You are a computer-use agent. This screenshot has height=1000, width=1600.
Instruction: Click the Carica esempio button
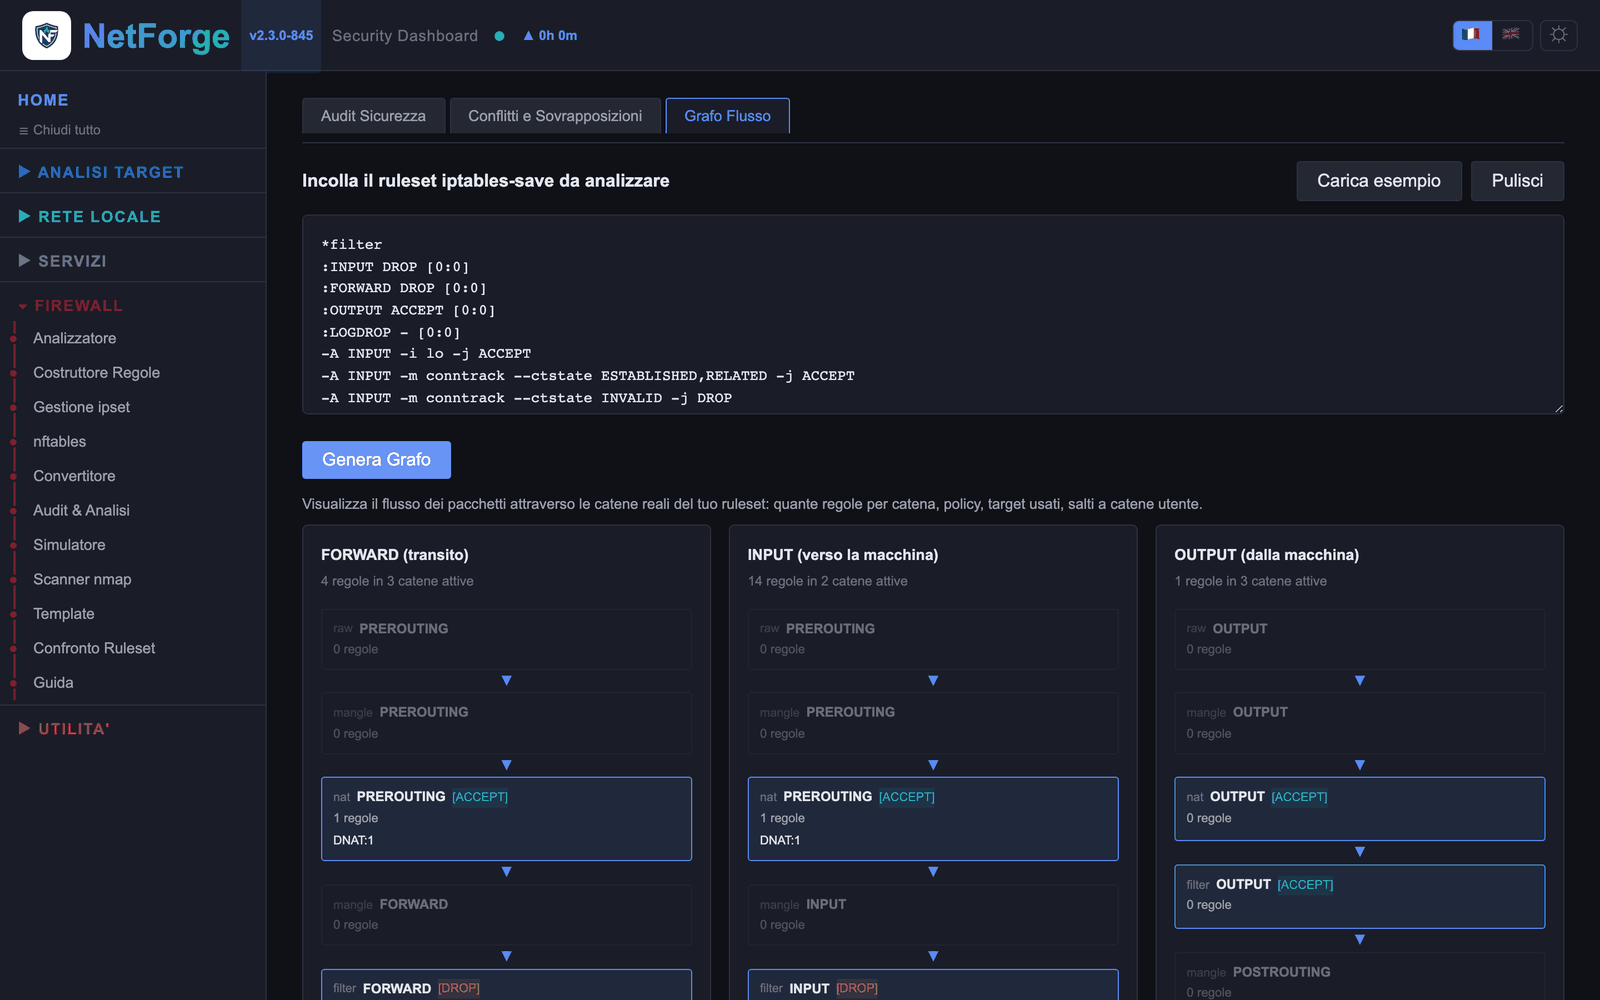pos(1379,181)
